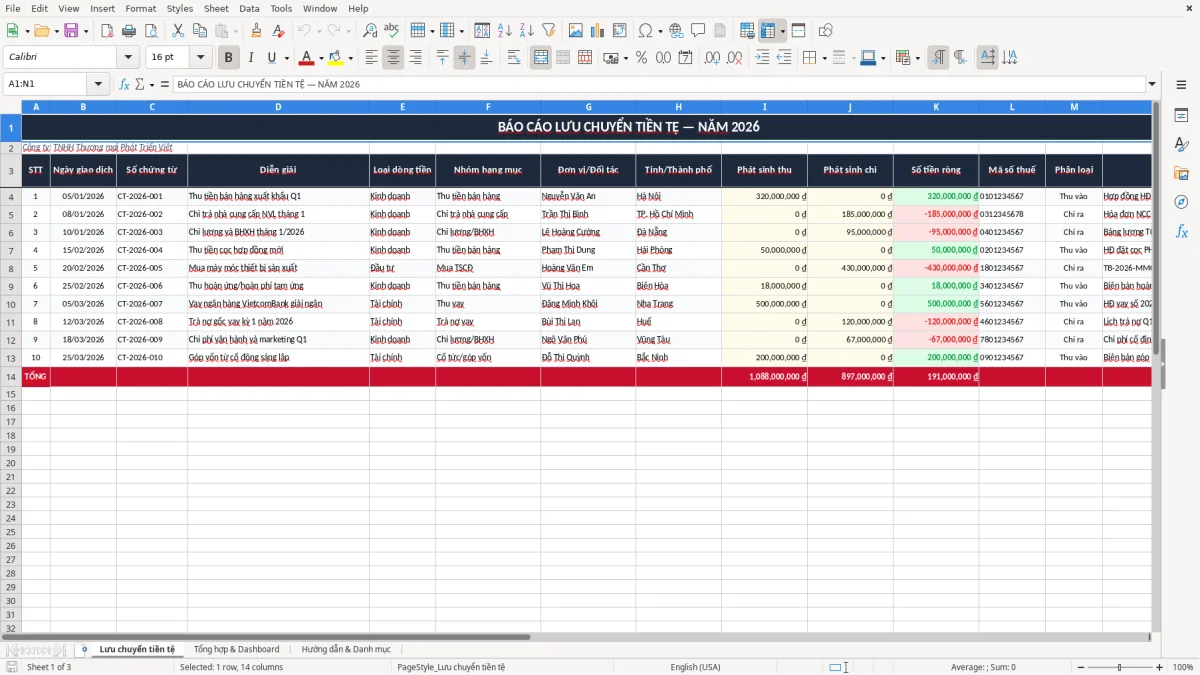Expand the Name Box dropdown
1200x675 pixels.
(98, 84)
